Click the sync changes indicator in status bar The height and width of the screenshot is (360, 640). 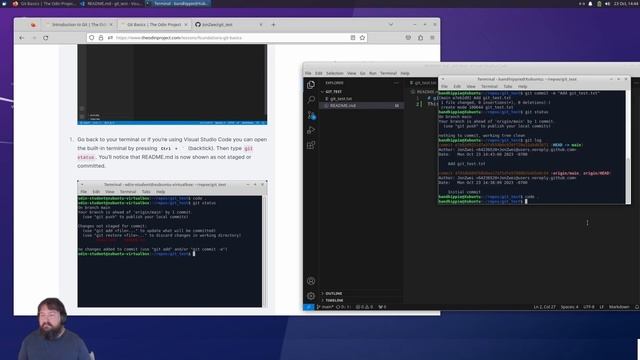(343, 307)
